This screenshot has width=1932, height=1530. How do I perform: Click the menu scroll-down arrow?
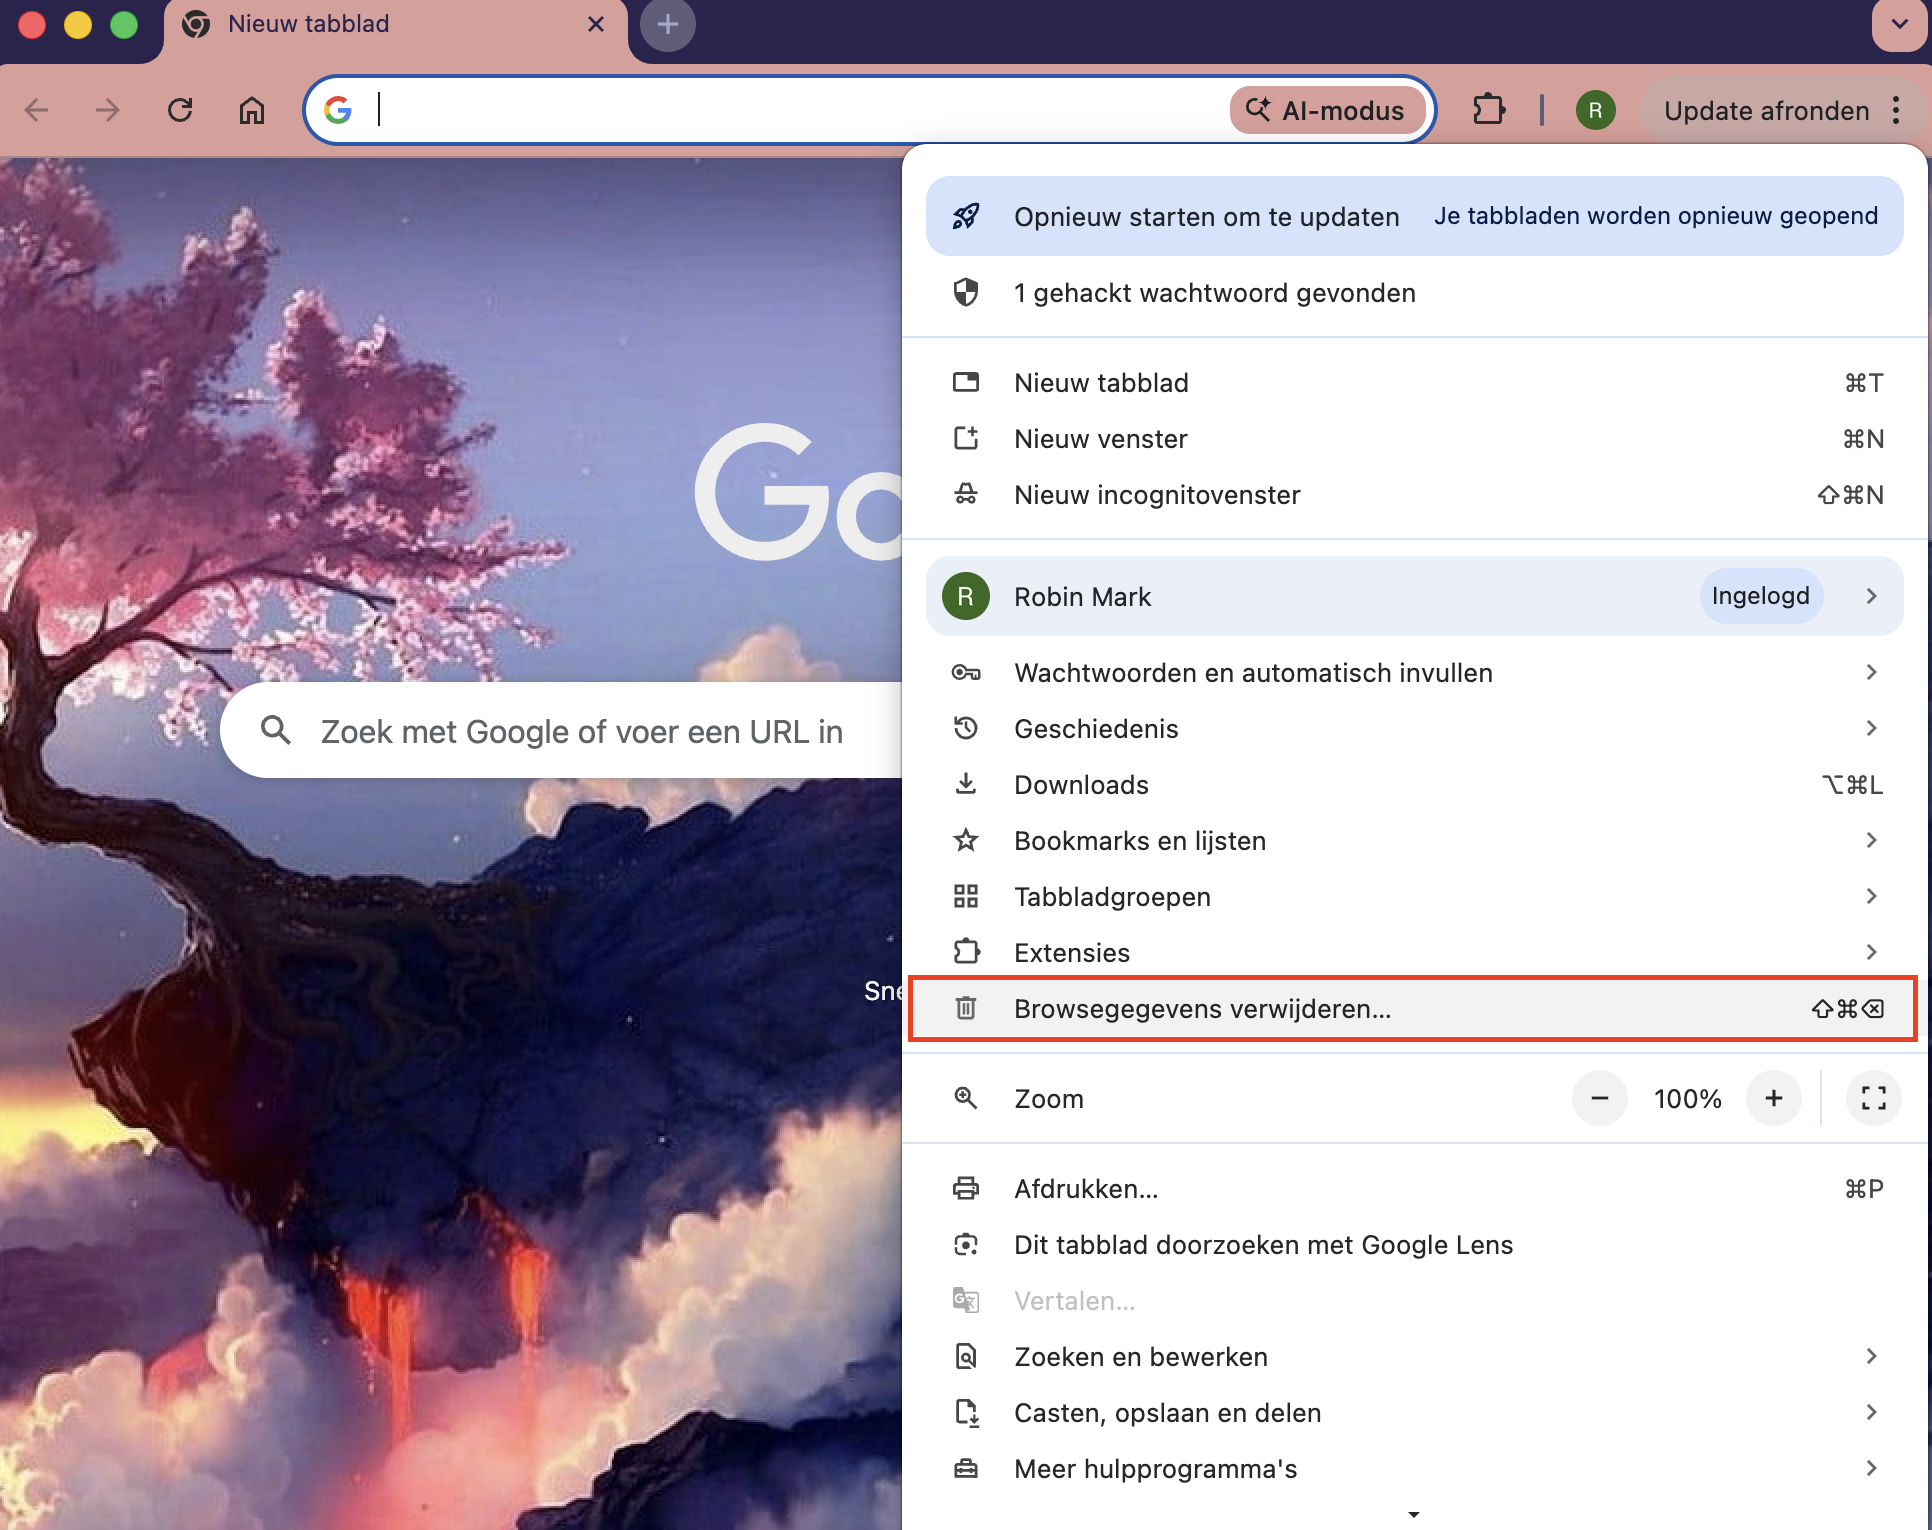[1414, 1514]
